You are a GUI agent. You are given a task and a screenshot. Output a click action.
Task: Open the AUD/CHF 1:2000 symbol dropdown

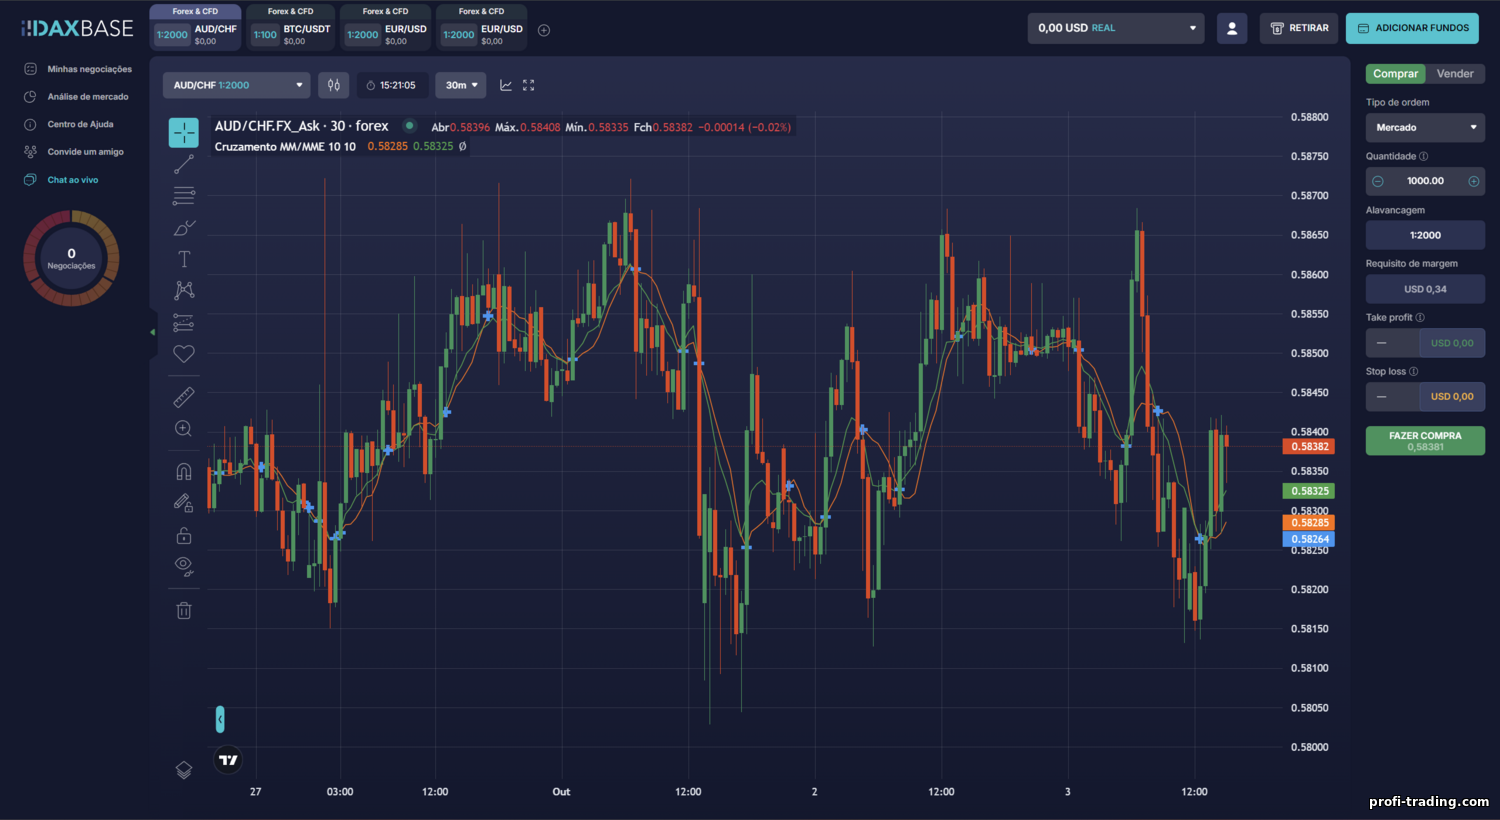[x=237, y=85]
